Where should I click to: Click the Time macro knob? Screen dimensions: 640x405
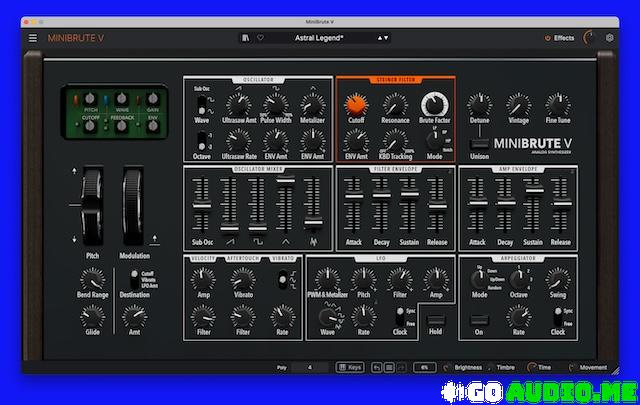pyautogui.click(x=532, y=367)
